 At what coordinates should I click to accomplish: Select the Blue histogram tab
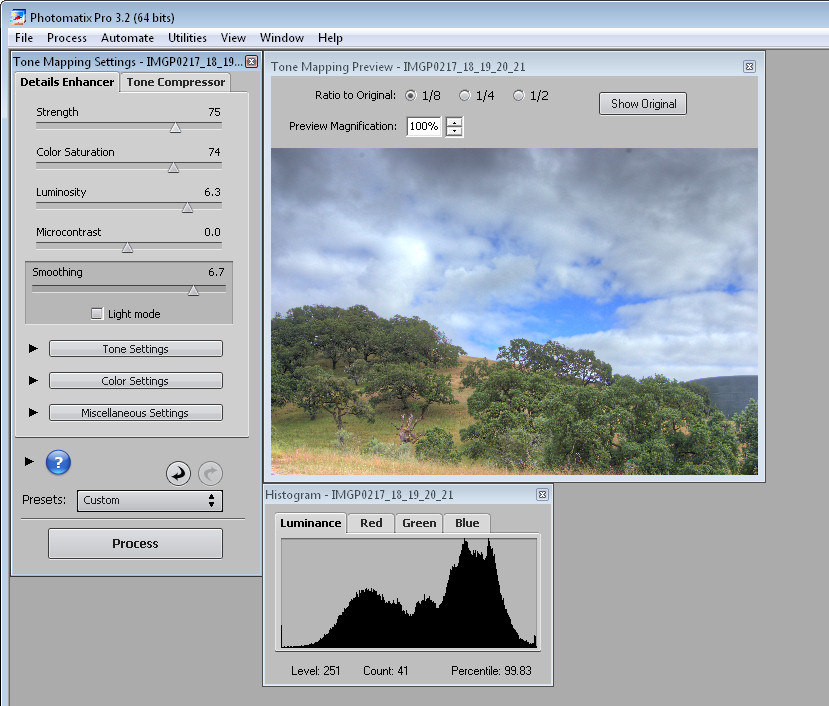tap(467, 523)
